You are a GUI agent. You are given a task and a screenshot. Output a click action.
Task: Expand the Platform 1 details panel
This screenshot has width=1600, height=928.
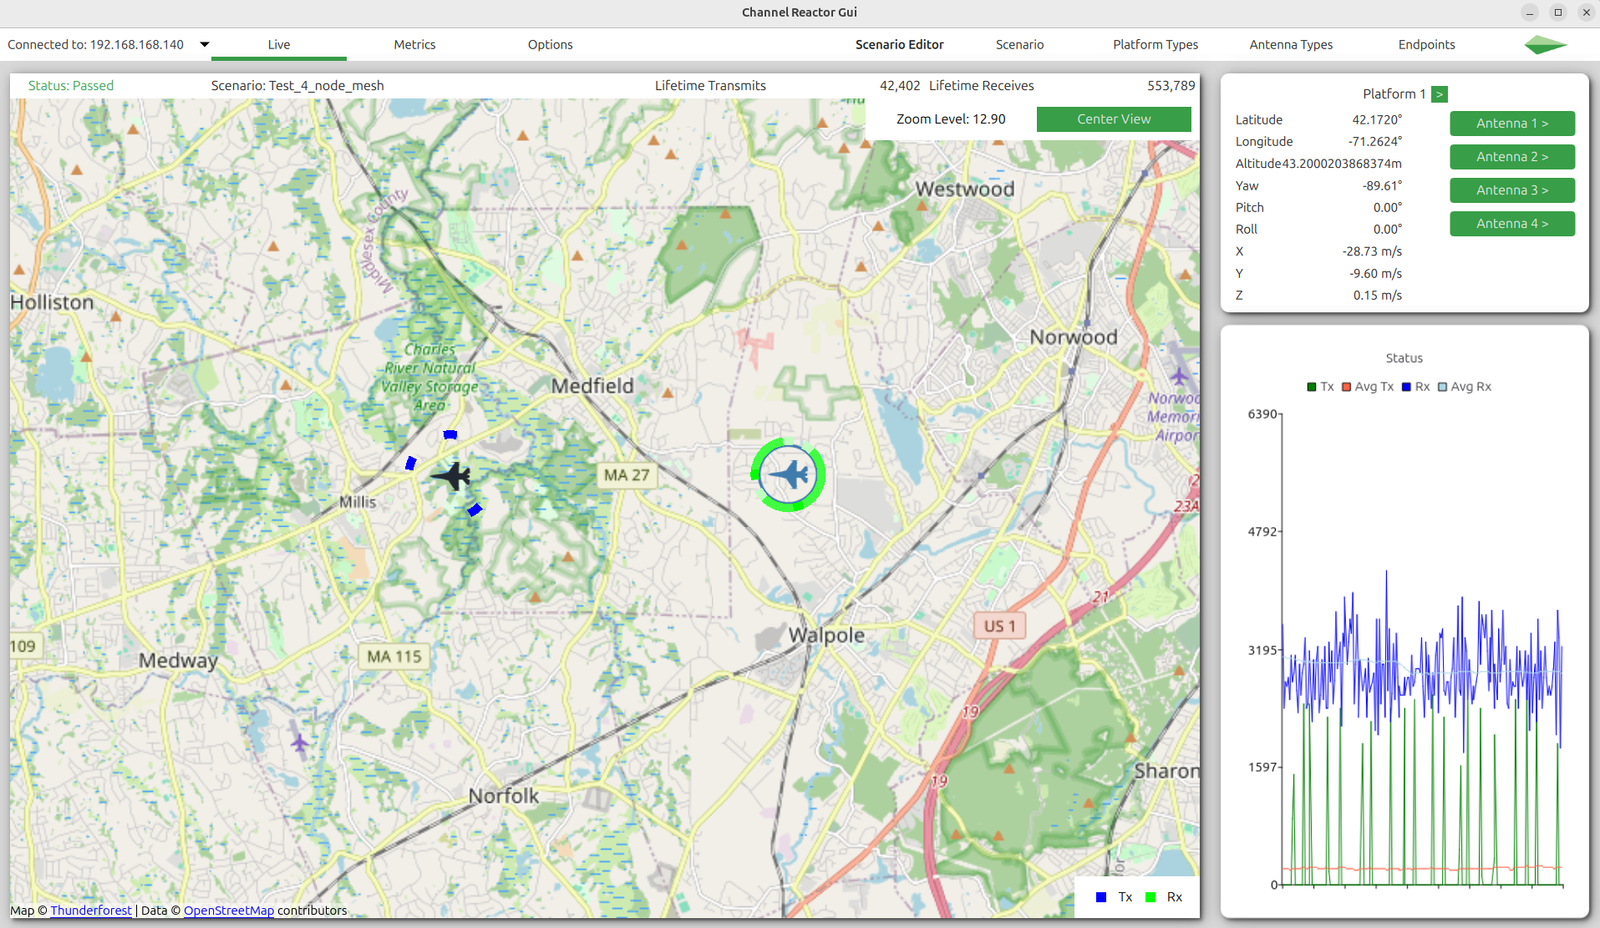(x=1439, y=93)
